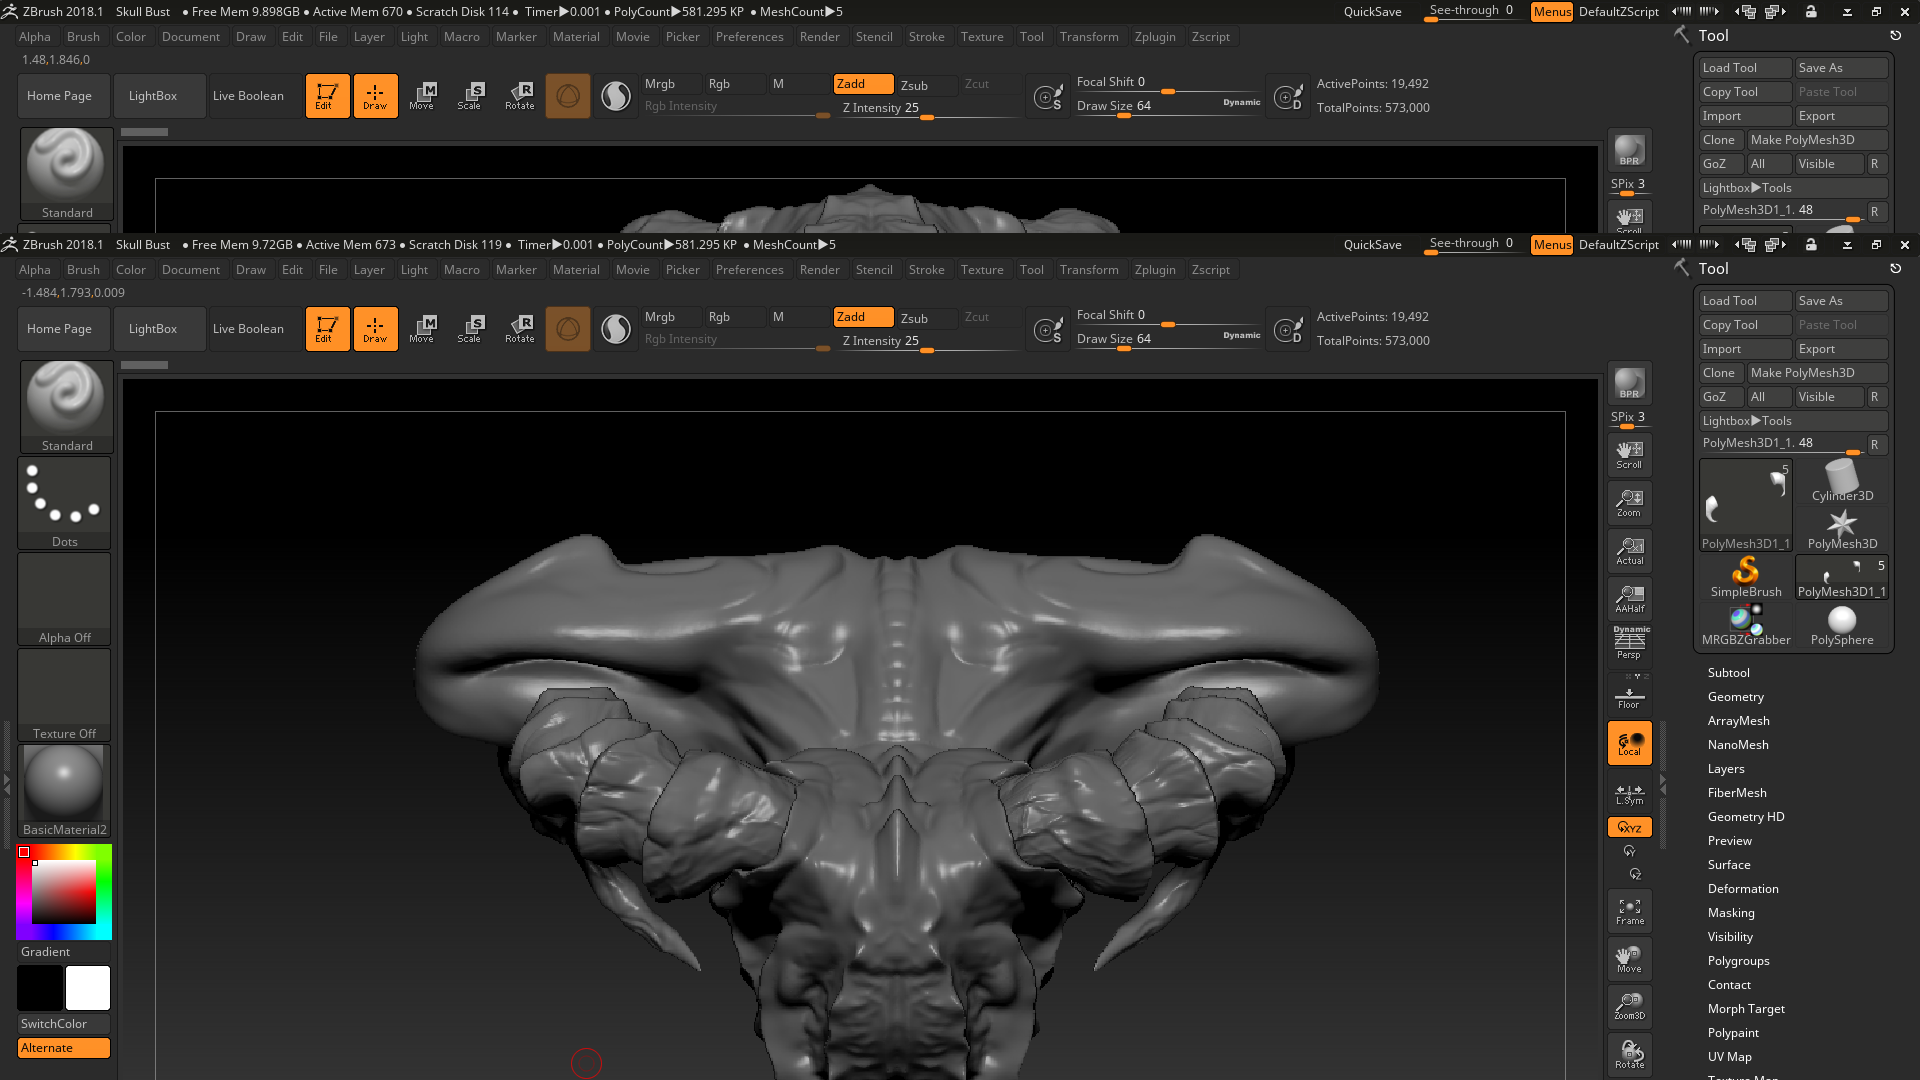Viewport: 1920px width, 1080px height.
Task: Click the BPR render icon in the front window
Action: (1629, 384)
